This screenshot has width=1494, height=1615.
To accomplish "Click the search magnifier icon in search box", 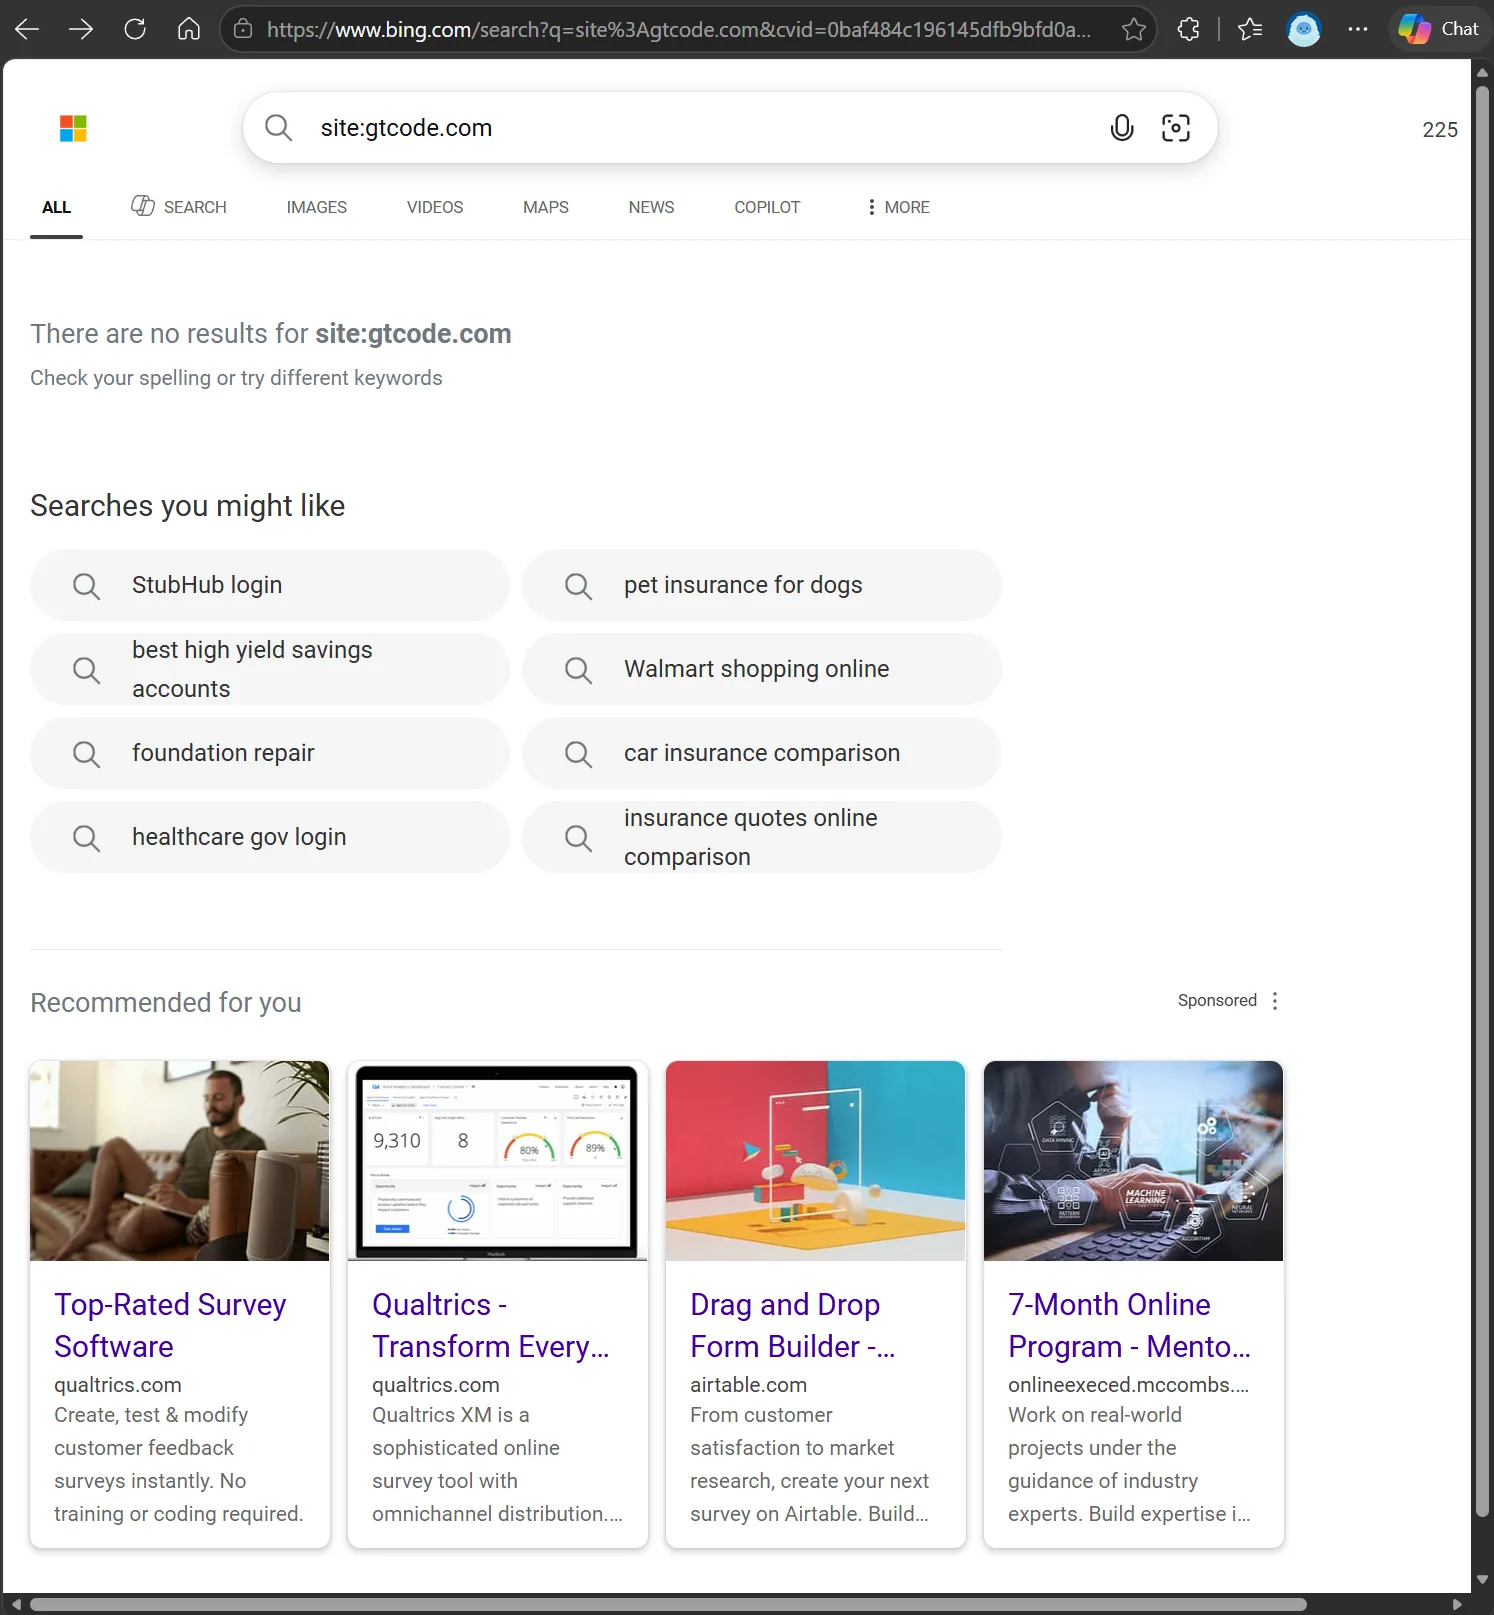I will (x=278, y=128).
